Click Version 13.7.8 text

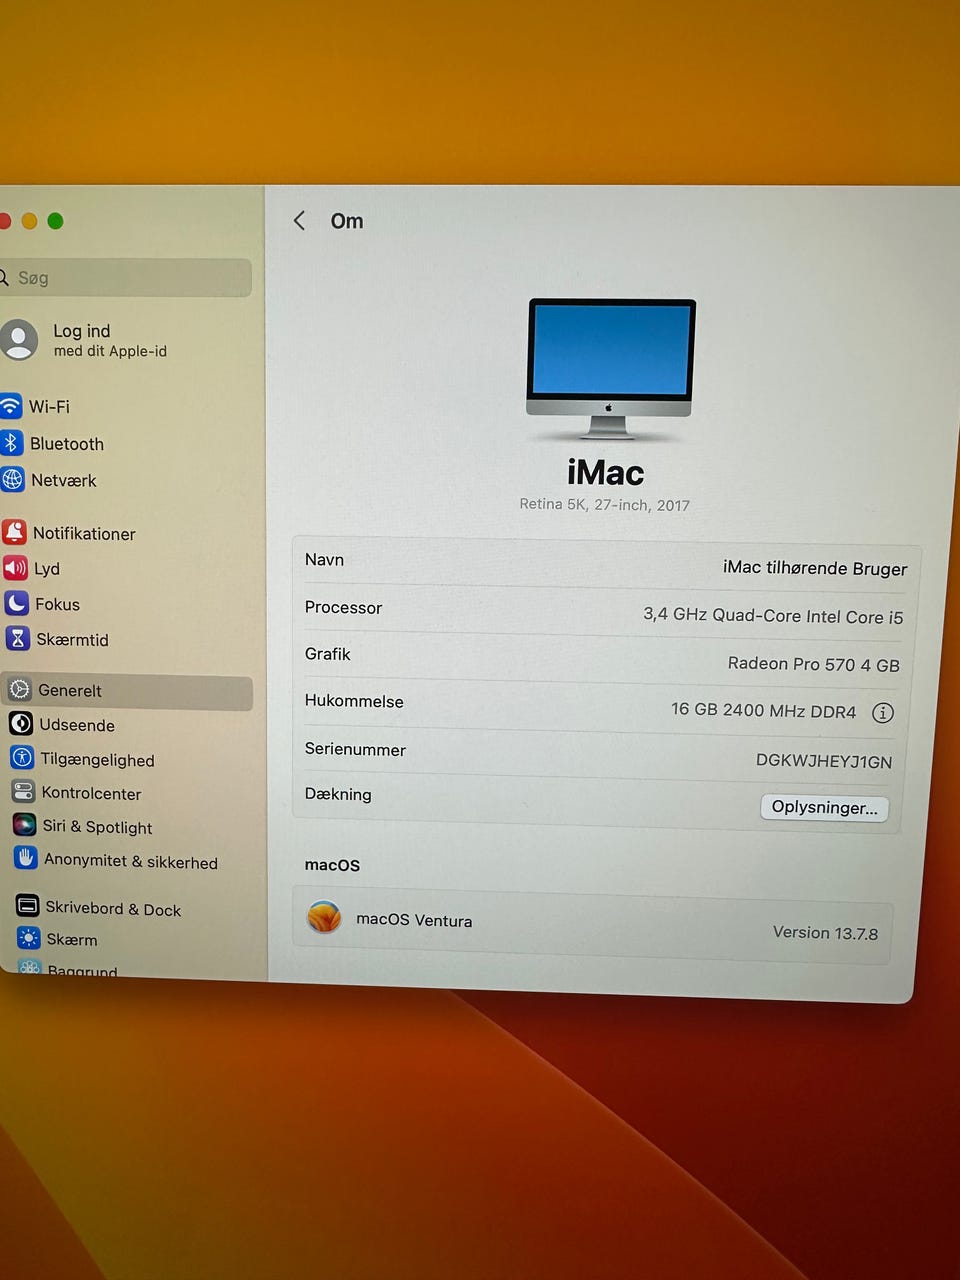pyautogui.click(x=825, y=932)
